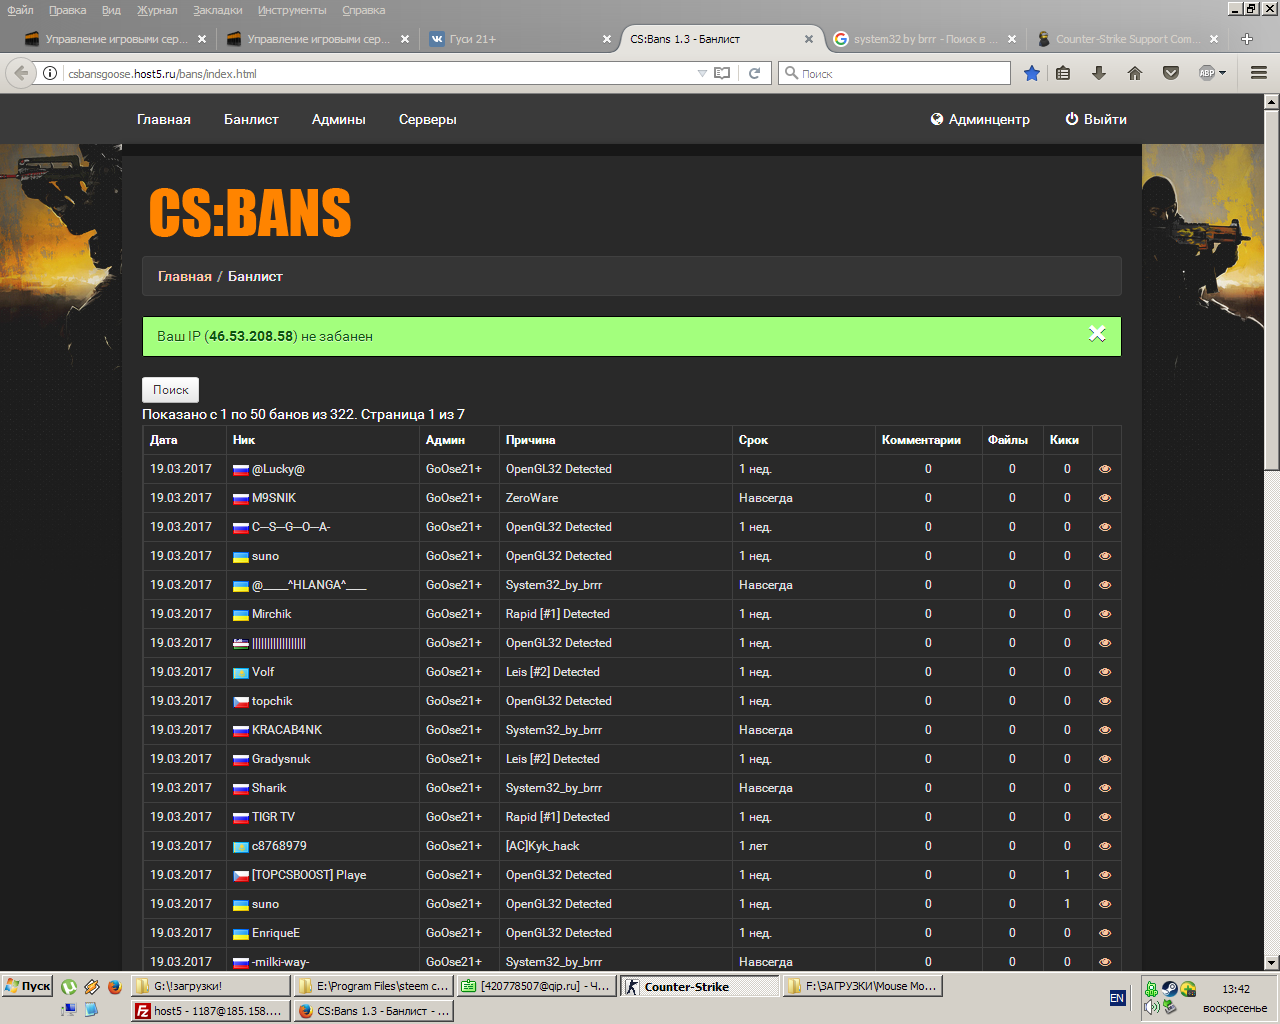
Task: Click the ZeroWare ban reason
Action: (x=532, y=498)
